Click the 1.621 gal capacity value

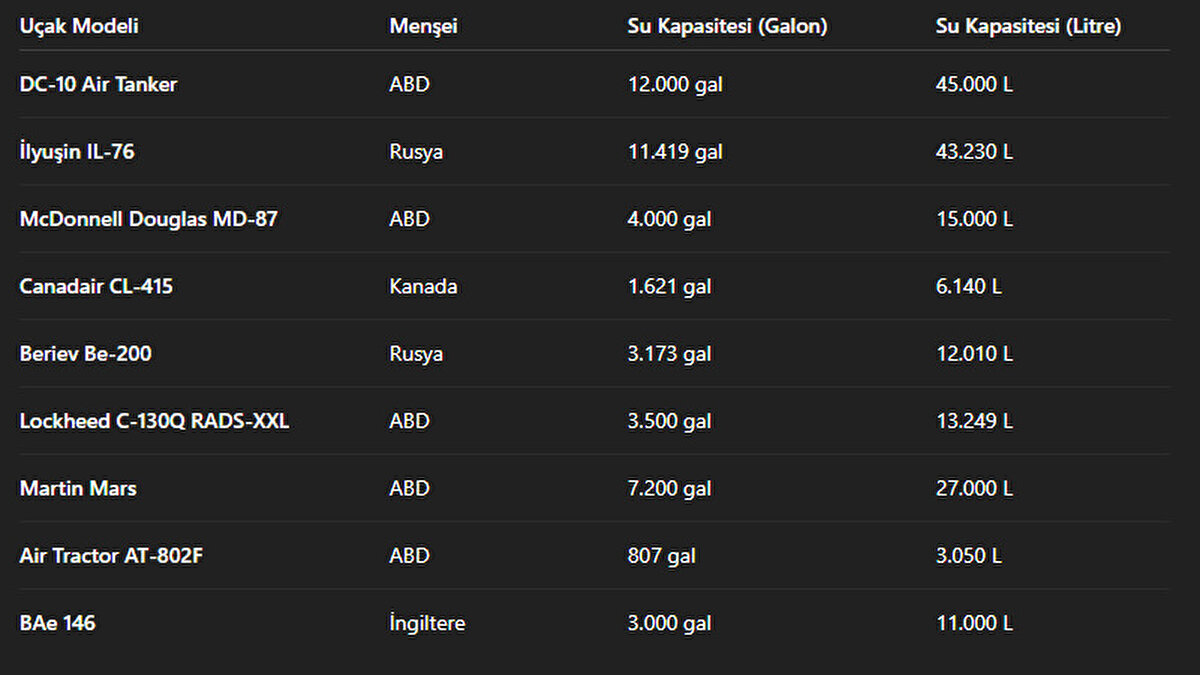(x=669, y=287)
